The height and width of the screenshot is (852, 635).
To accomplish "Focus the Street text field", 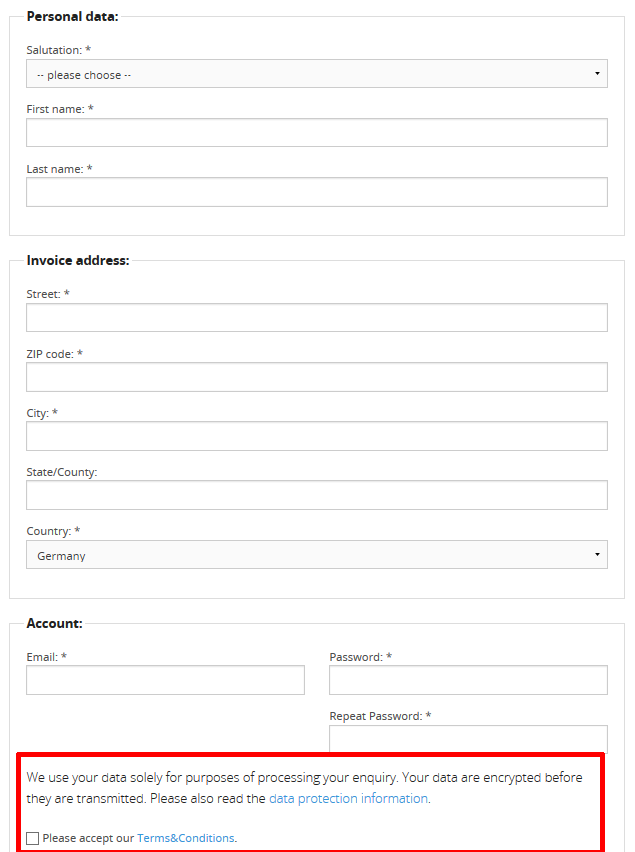I will click(x=317, y=317).
